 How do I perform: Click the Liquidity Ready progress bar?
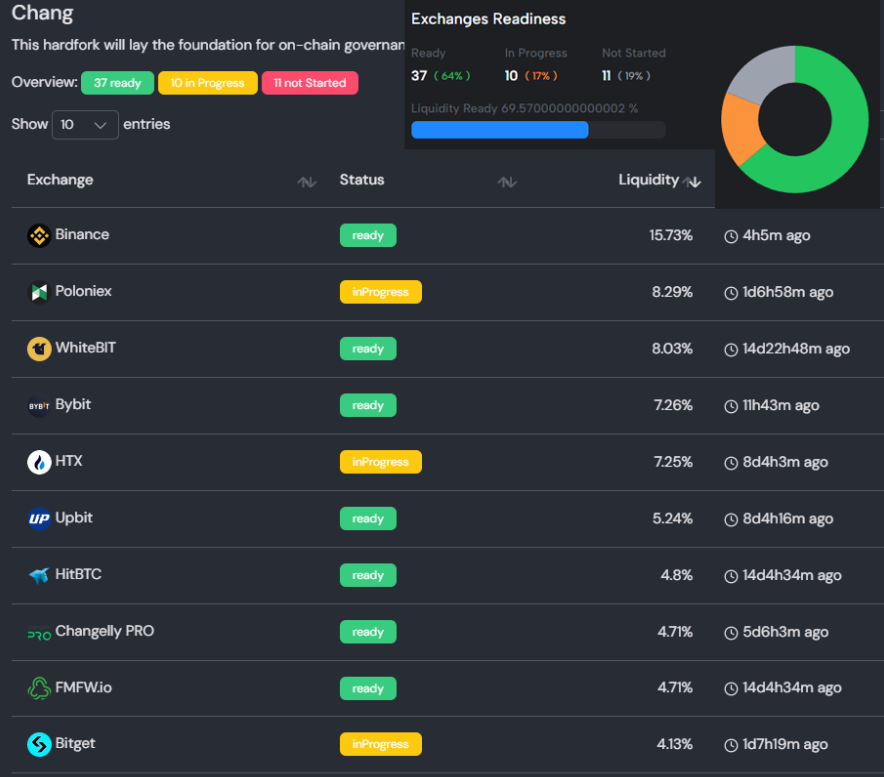coord(538,130)
